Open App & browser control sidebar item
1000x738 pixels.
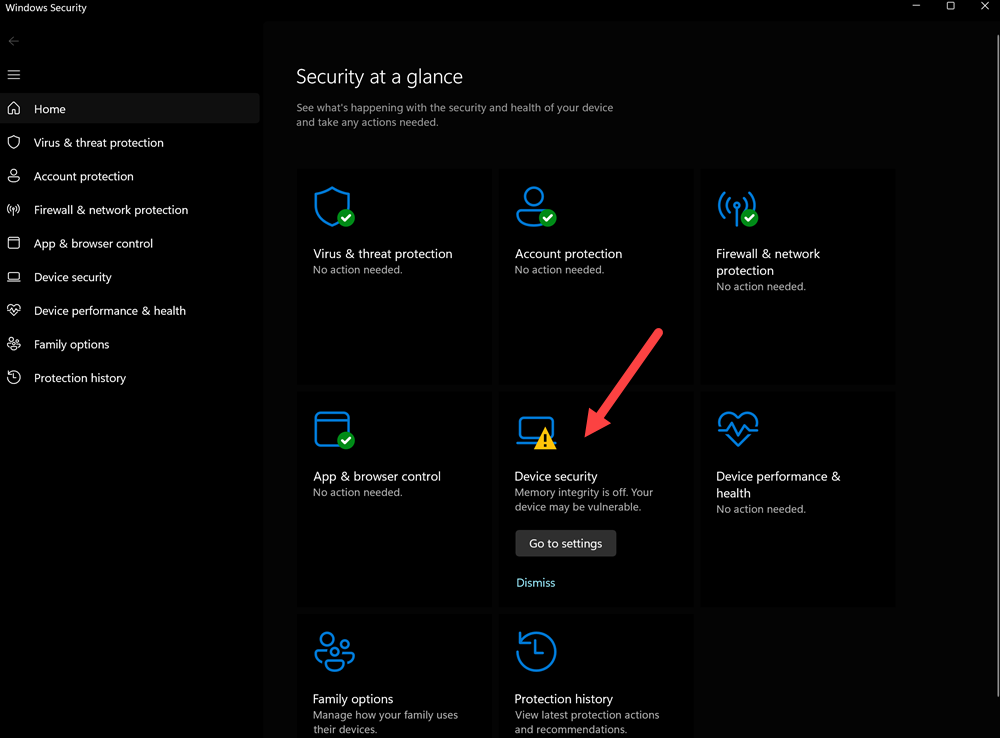click(93, 244)
